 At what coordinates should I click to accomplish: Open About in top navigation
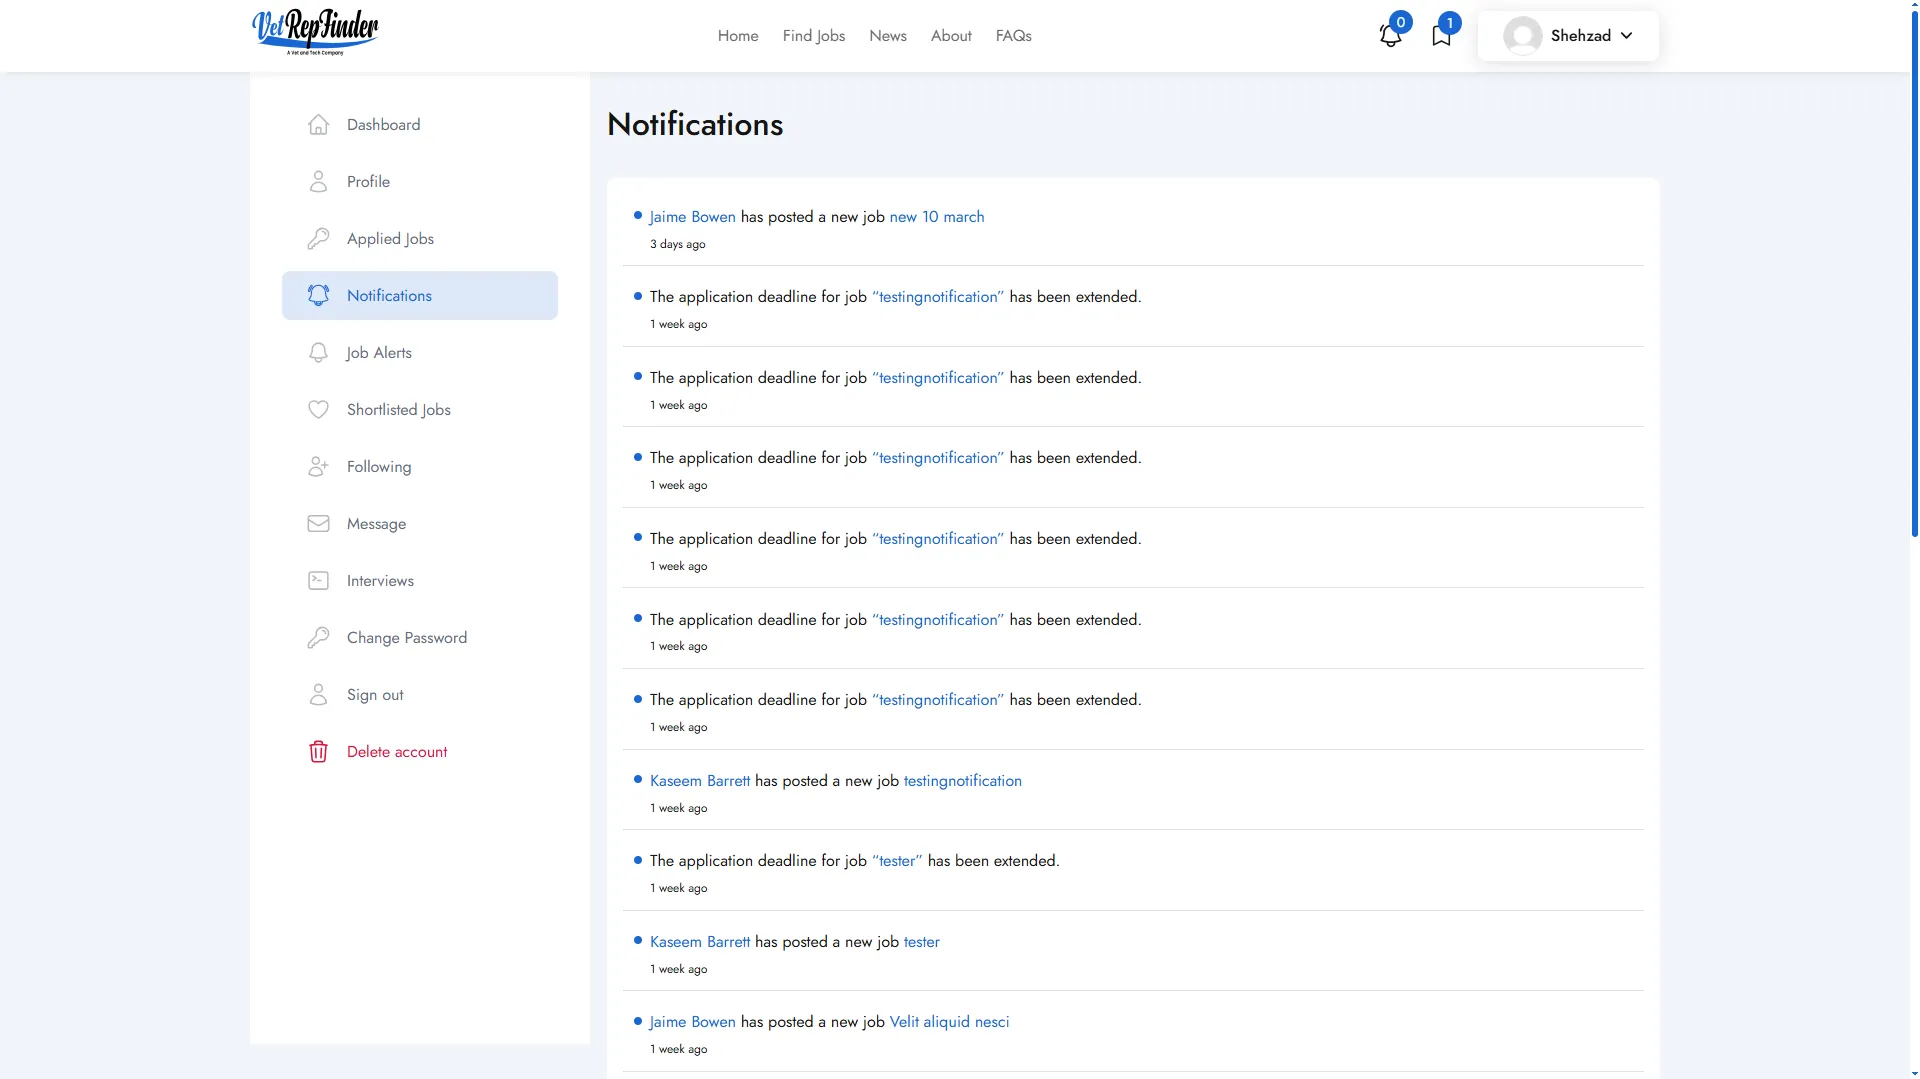[951, 36]
